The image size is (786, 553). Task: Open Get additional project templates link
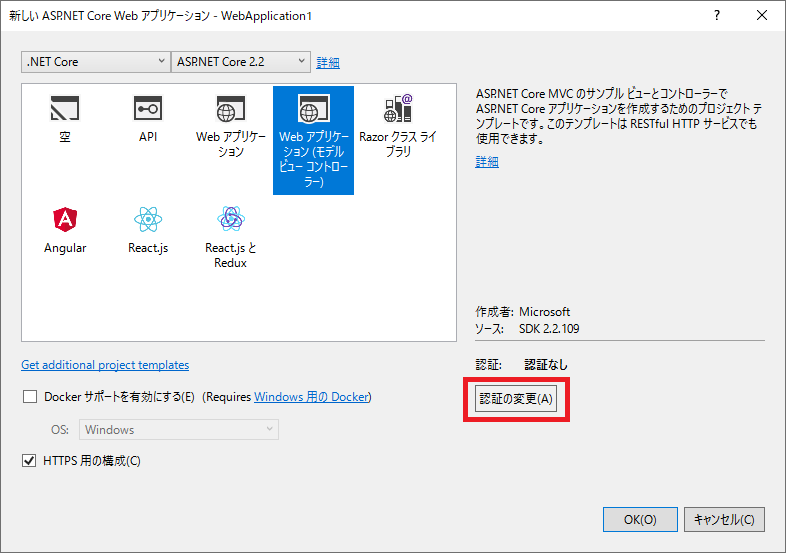[105, 365]
